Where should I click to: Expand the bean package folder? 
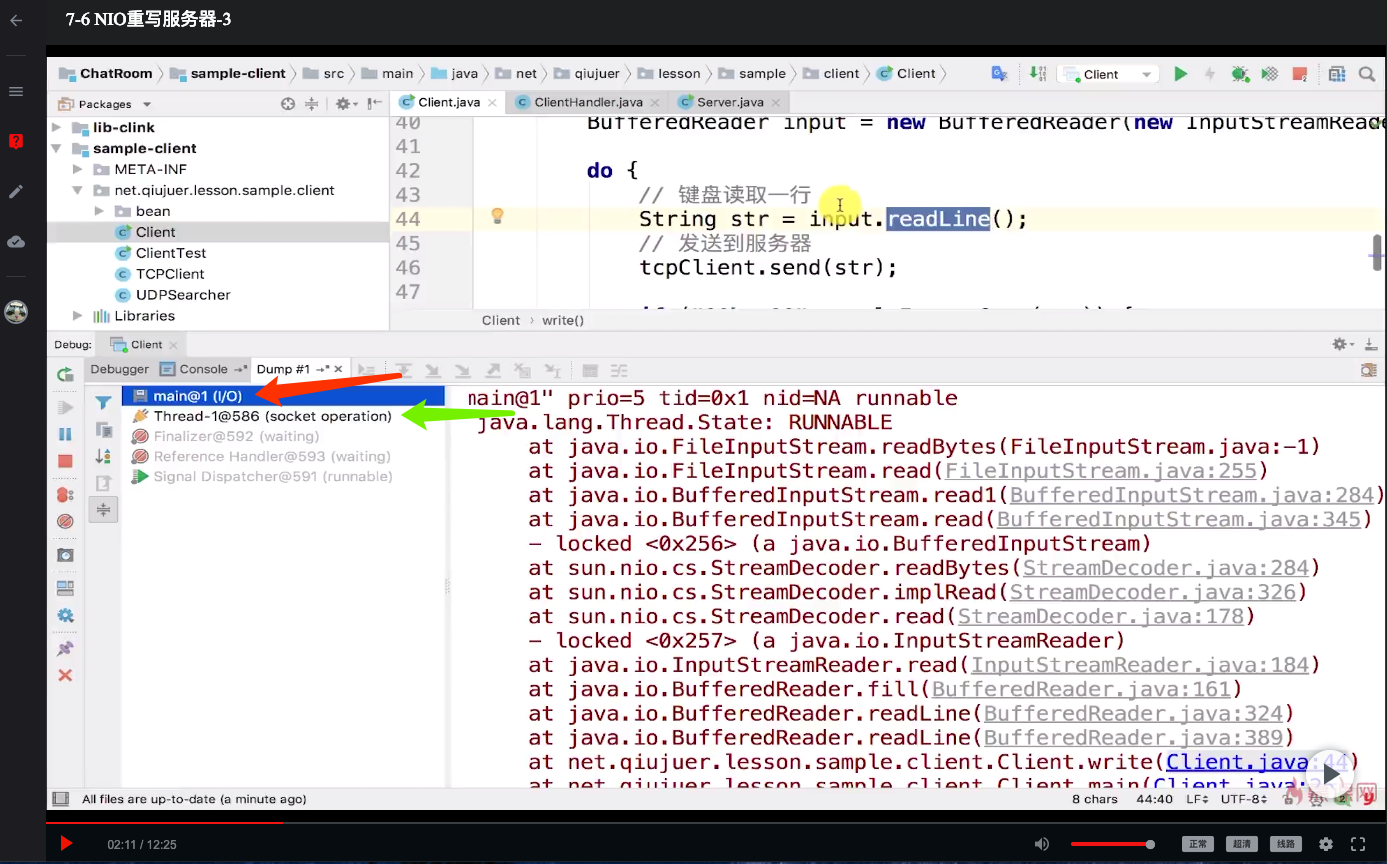tap(99, 212)
